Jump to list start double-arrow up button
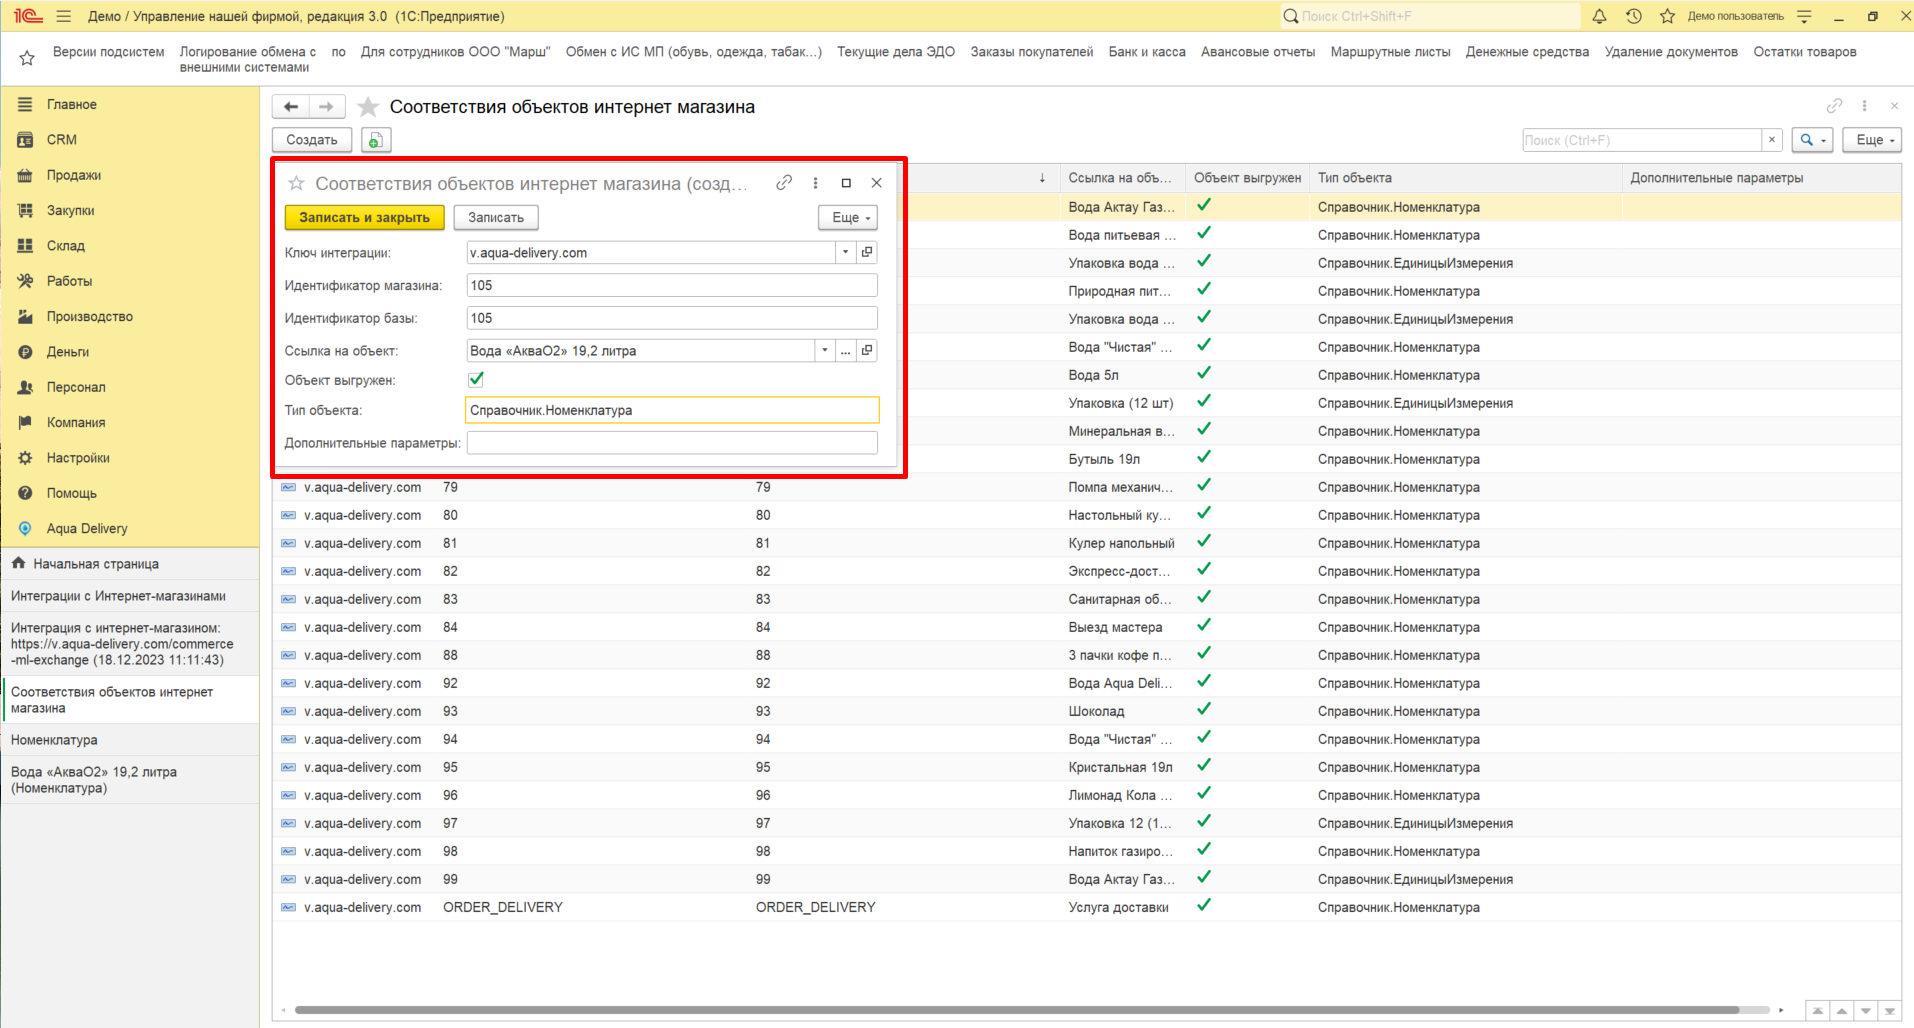The image size is (1914, 1028). (x=1817, y=1011)
